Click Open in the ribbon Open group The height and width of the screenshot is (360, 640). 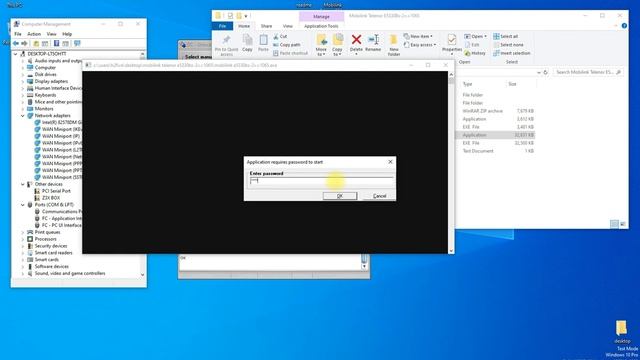[476, 36]
